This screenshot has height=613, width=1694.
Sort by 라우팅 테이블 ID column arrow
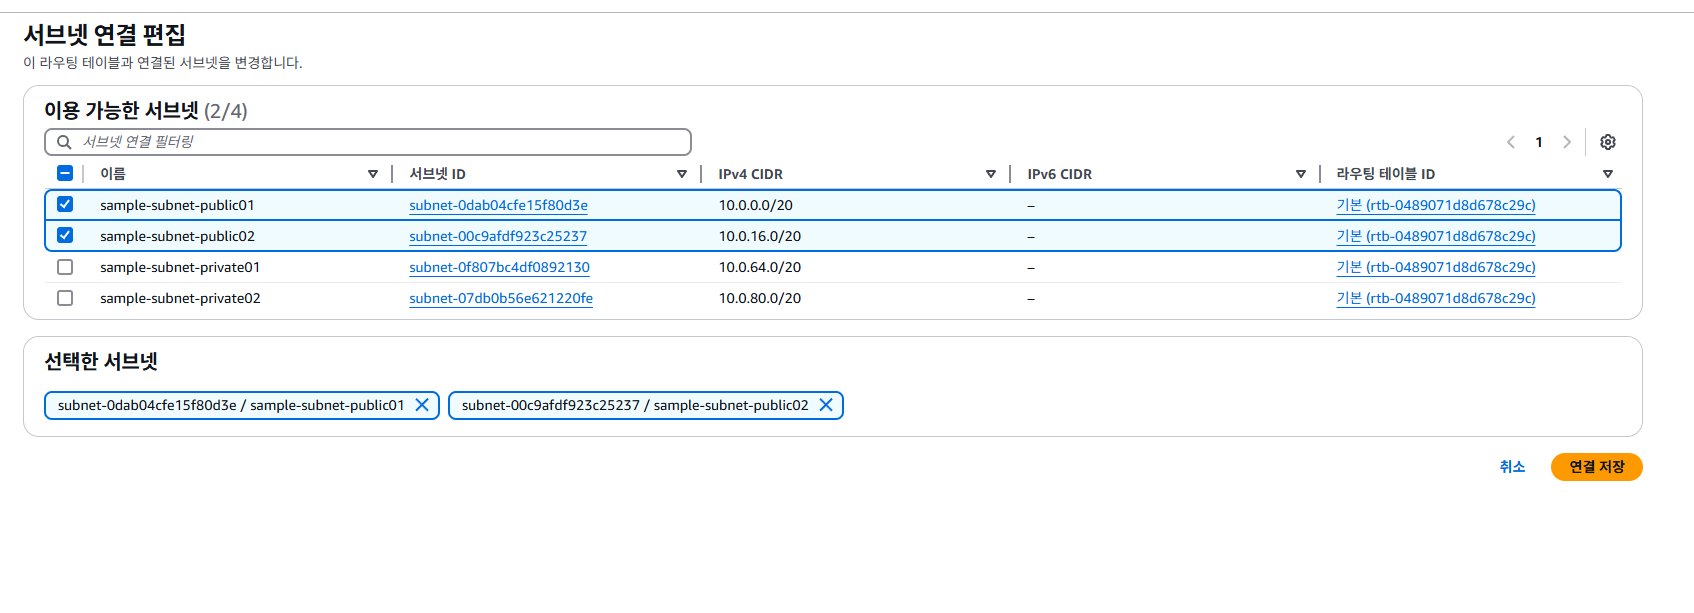tap(1608, 174)
